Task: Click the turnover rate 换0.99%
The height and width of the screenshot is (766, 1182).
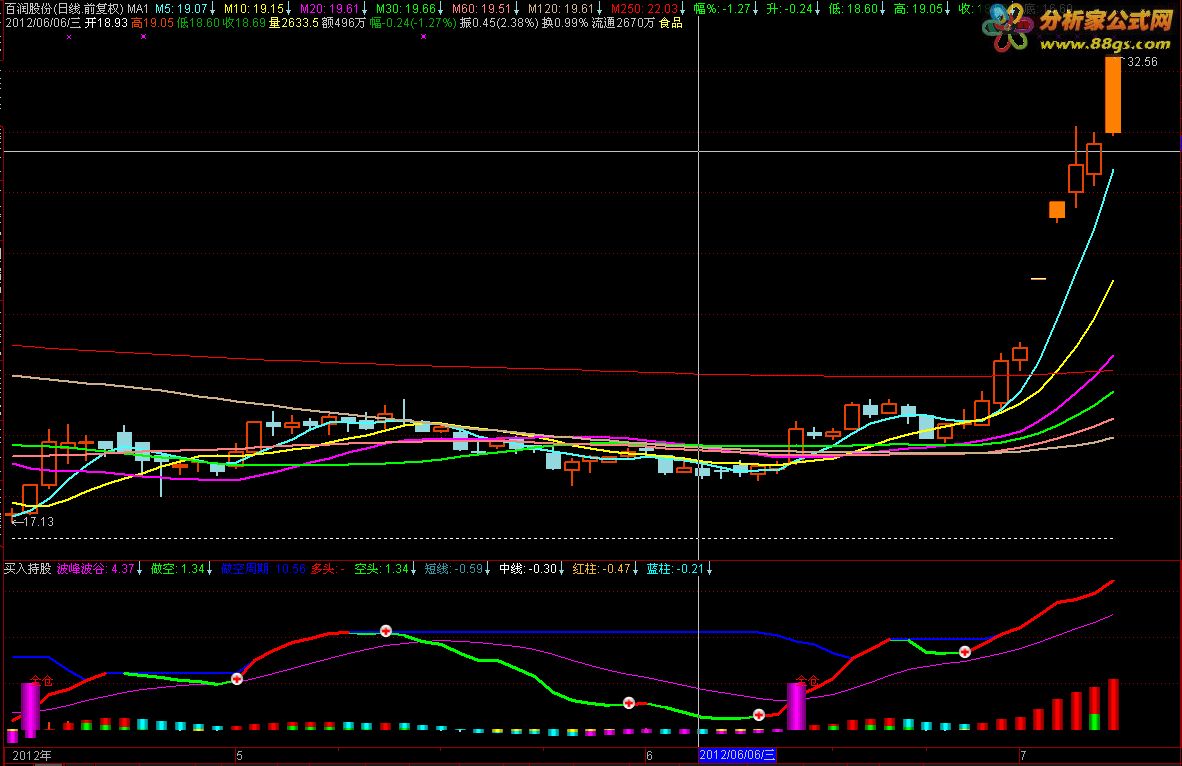Action: pyautogui.click(x=565, y=23)
